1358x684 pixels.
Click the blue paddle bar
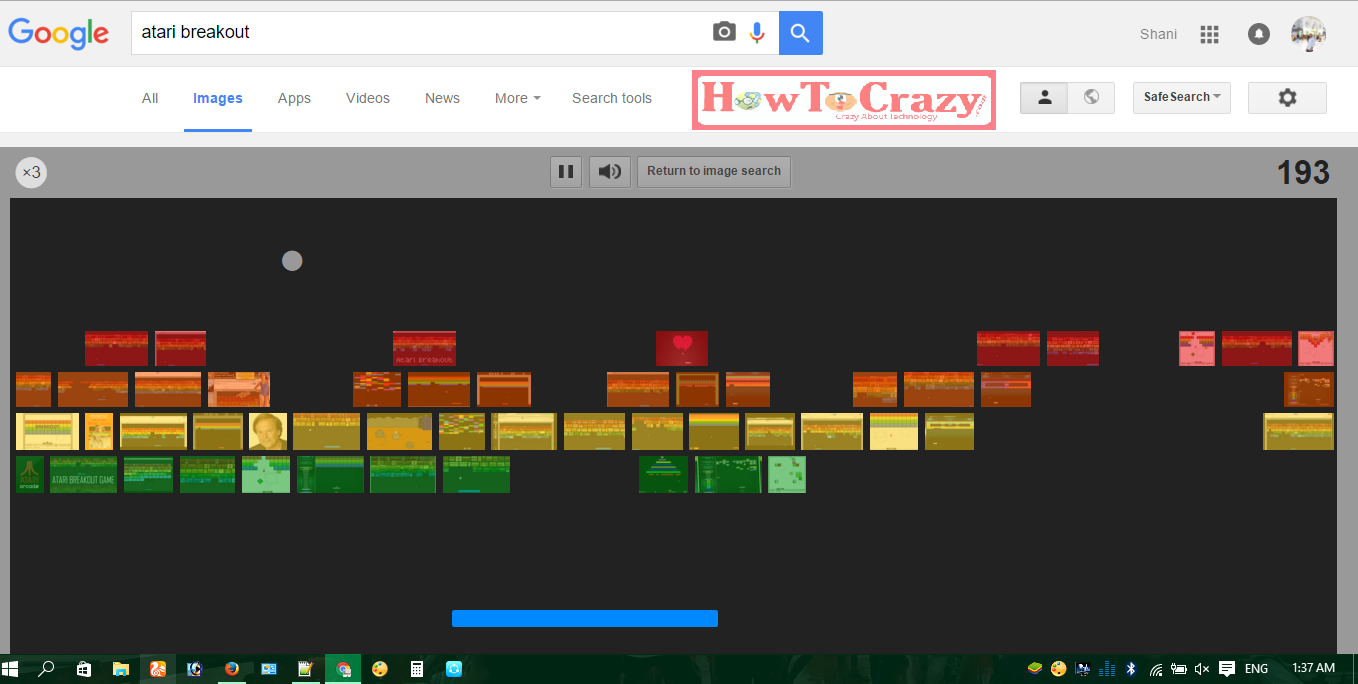click(585, 618)
